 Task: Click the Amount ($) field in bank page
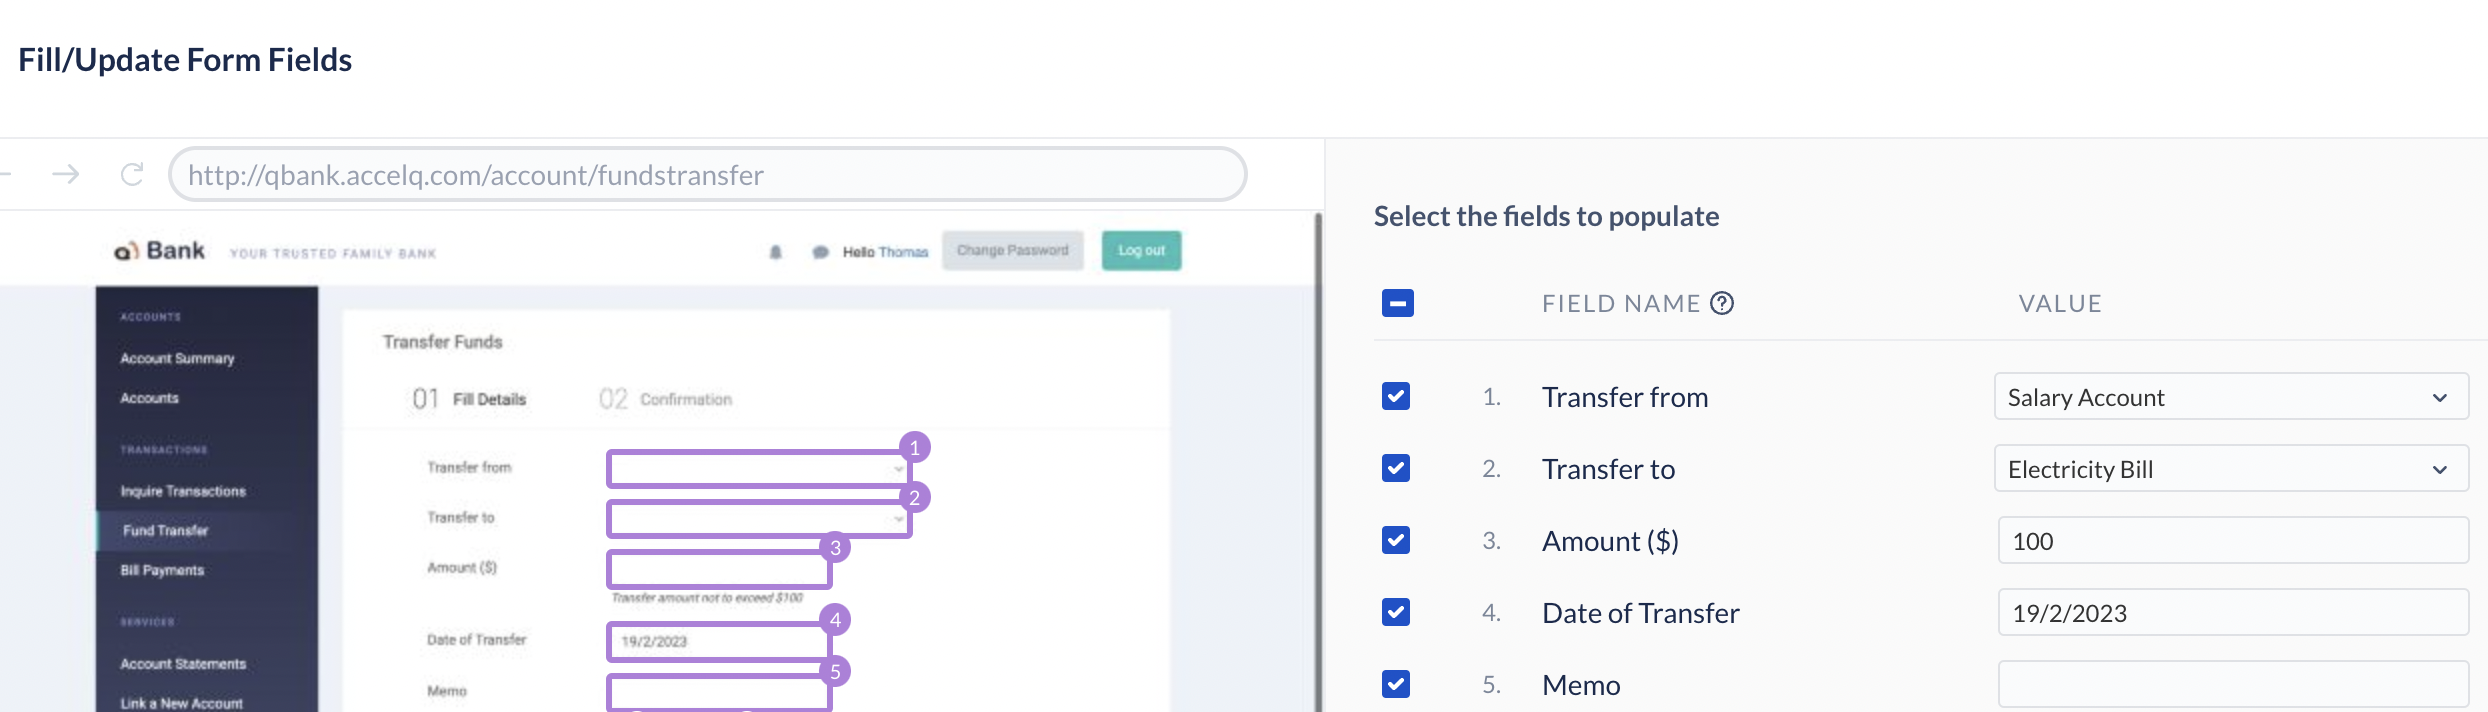(x=719, y=569)
